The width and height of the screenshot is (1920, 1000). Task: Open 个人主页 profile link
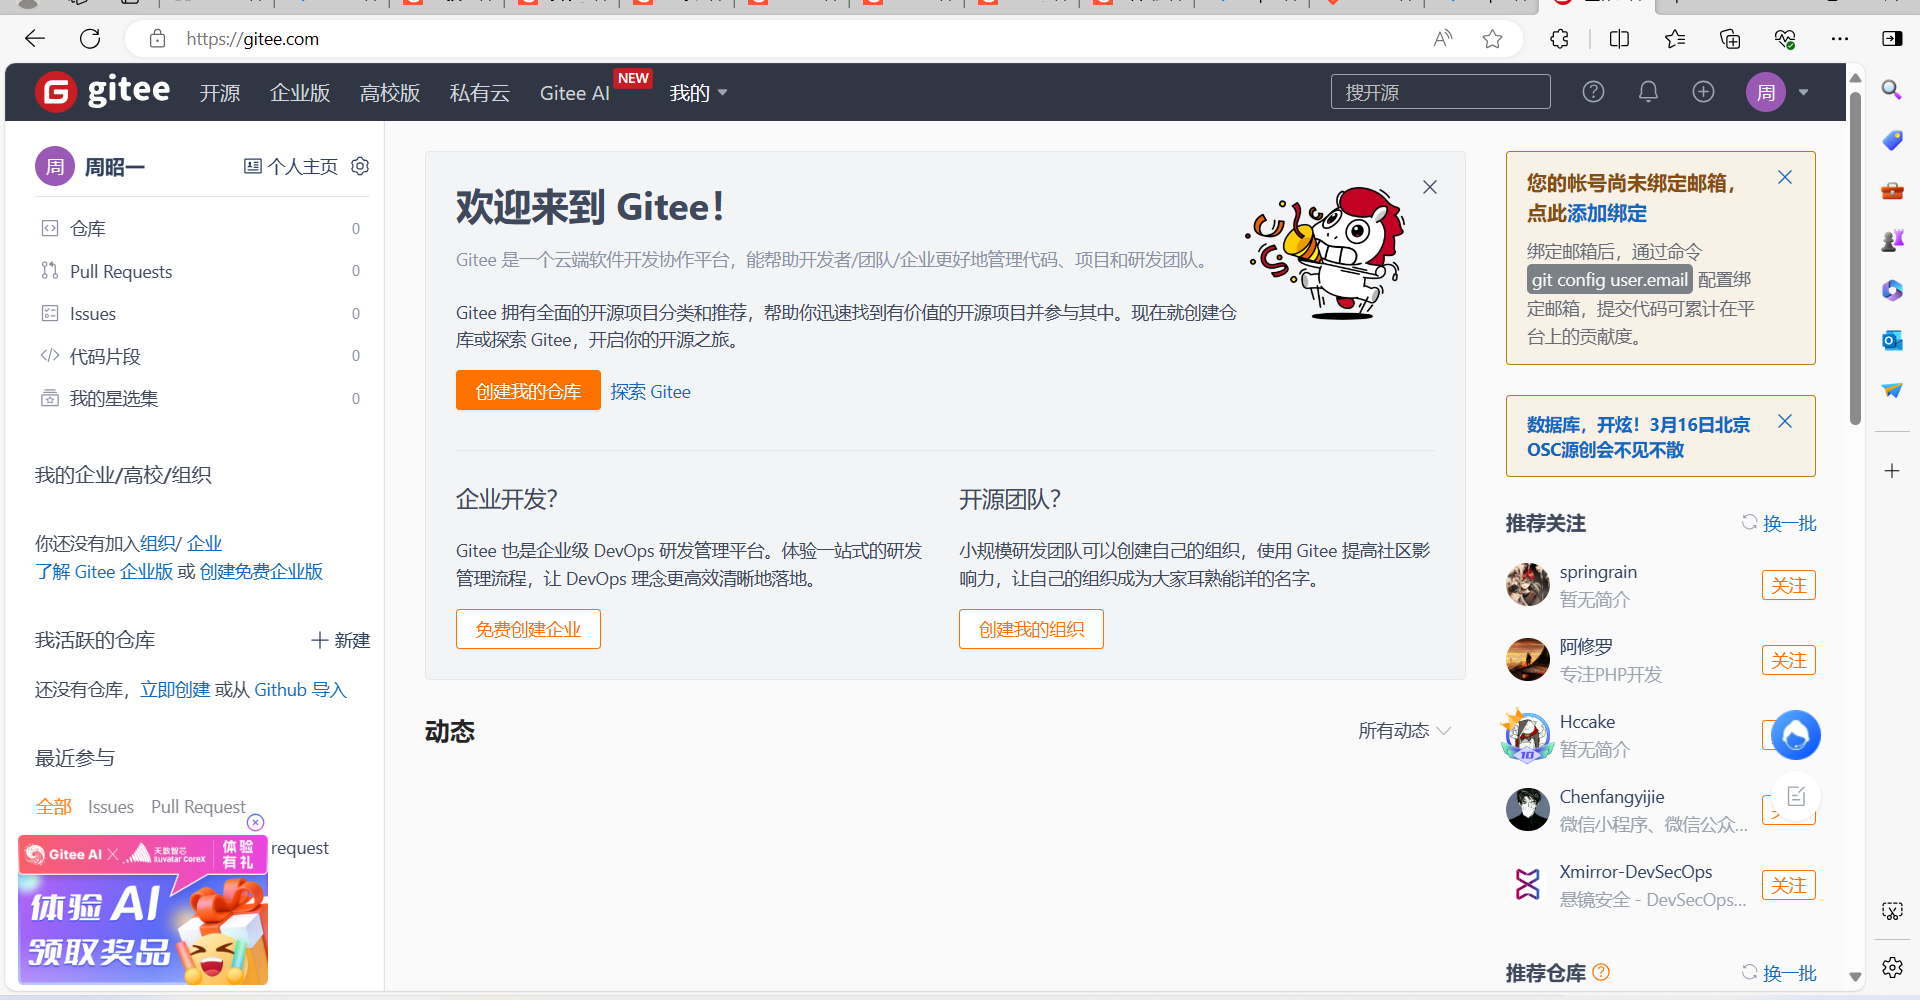[291, 166]
